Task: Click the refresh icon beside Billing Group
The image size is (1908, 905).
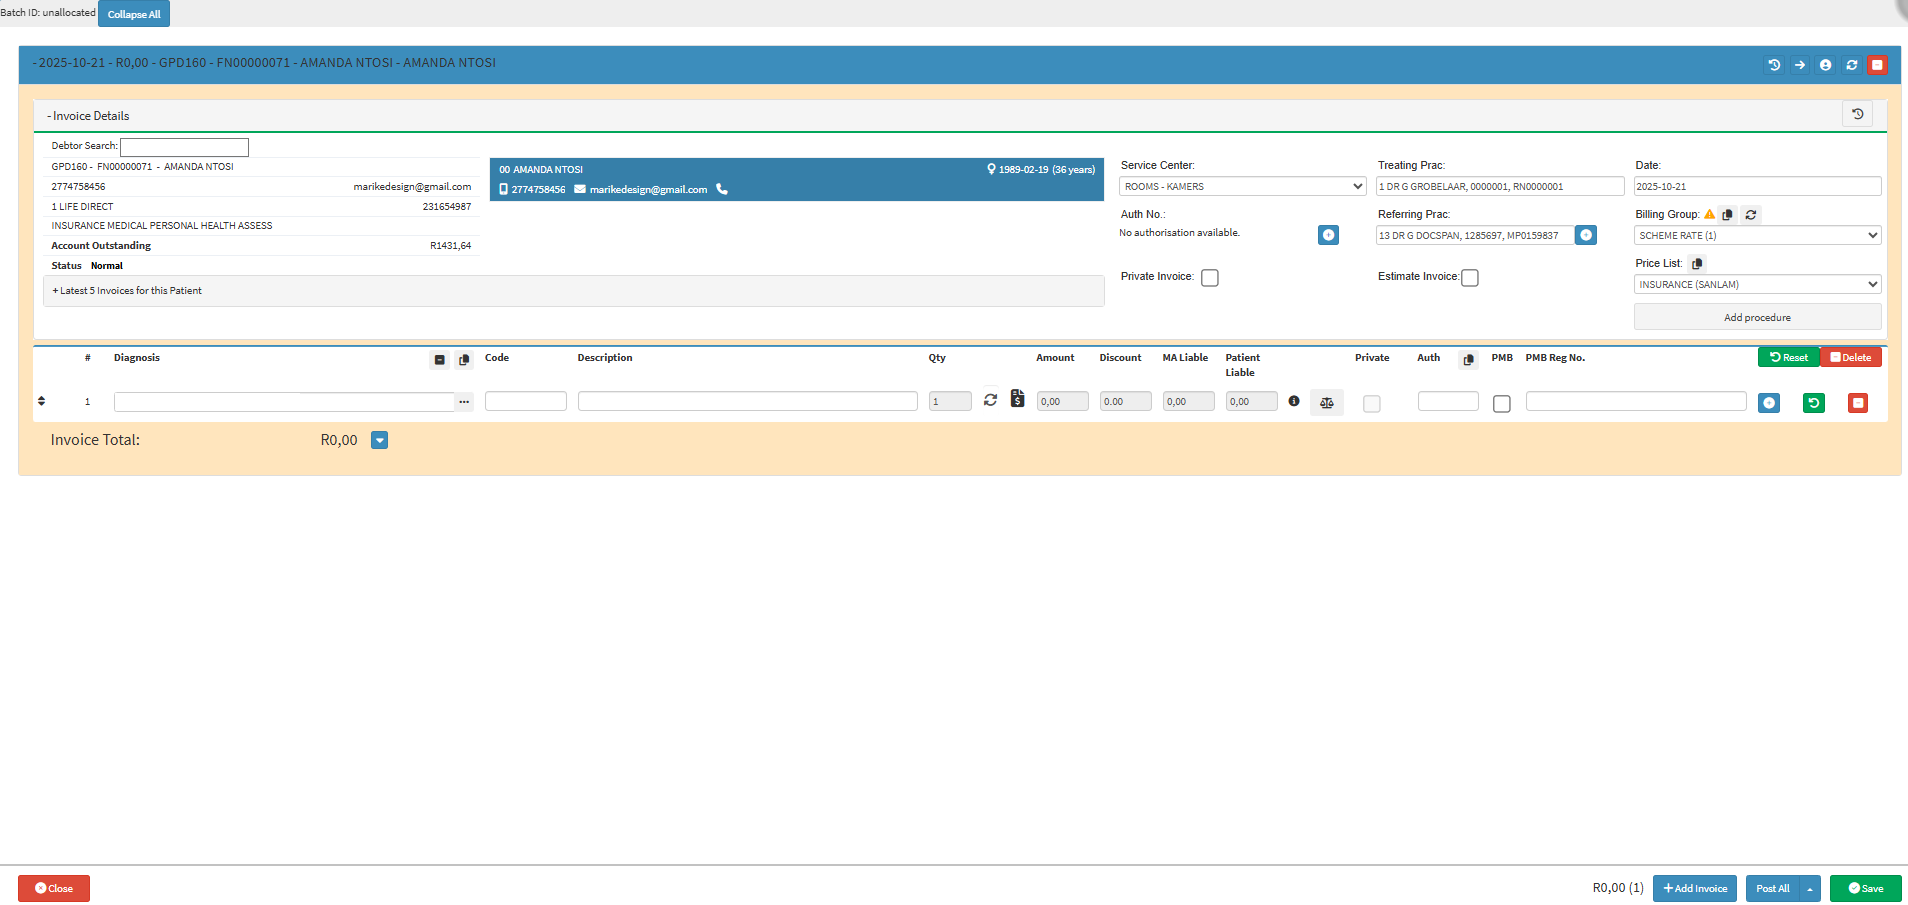Action: pos(1751,215)
